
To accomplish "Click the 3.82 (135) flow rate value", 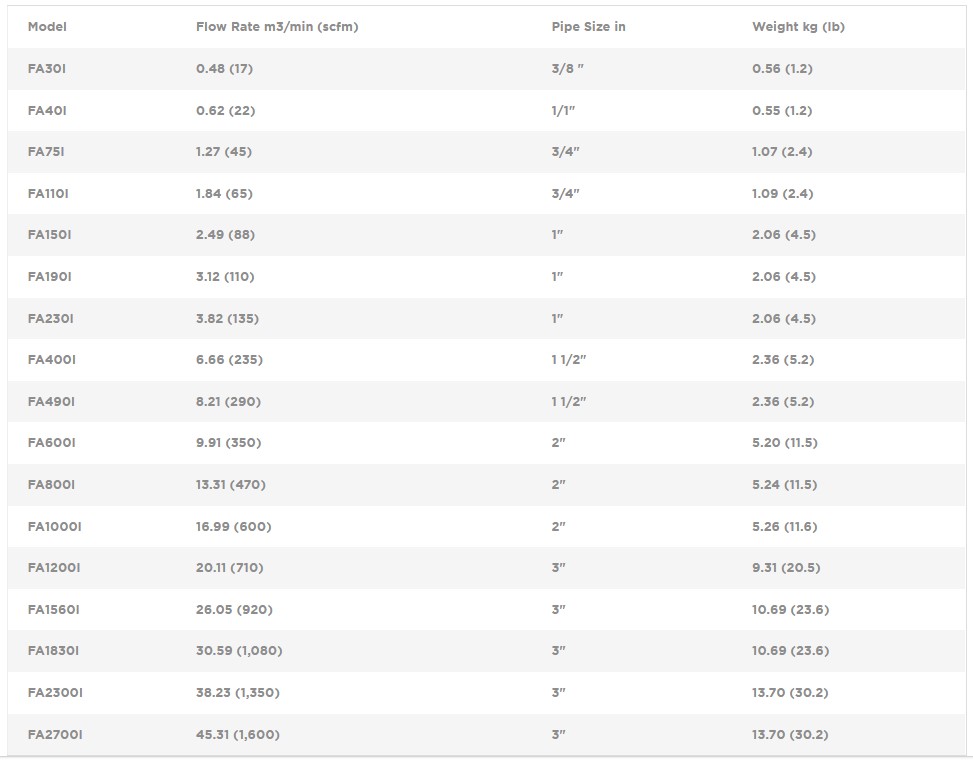I will pos(227,319).
